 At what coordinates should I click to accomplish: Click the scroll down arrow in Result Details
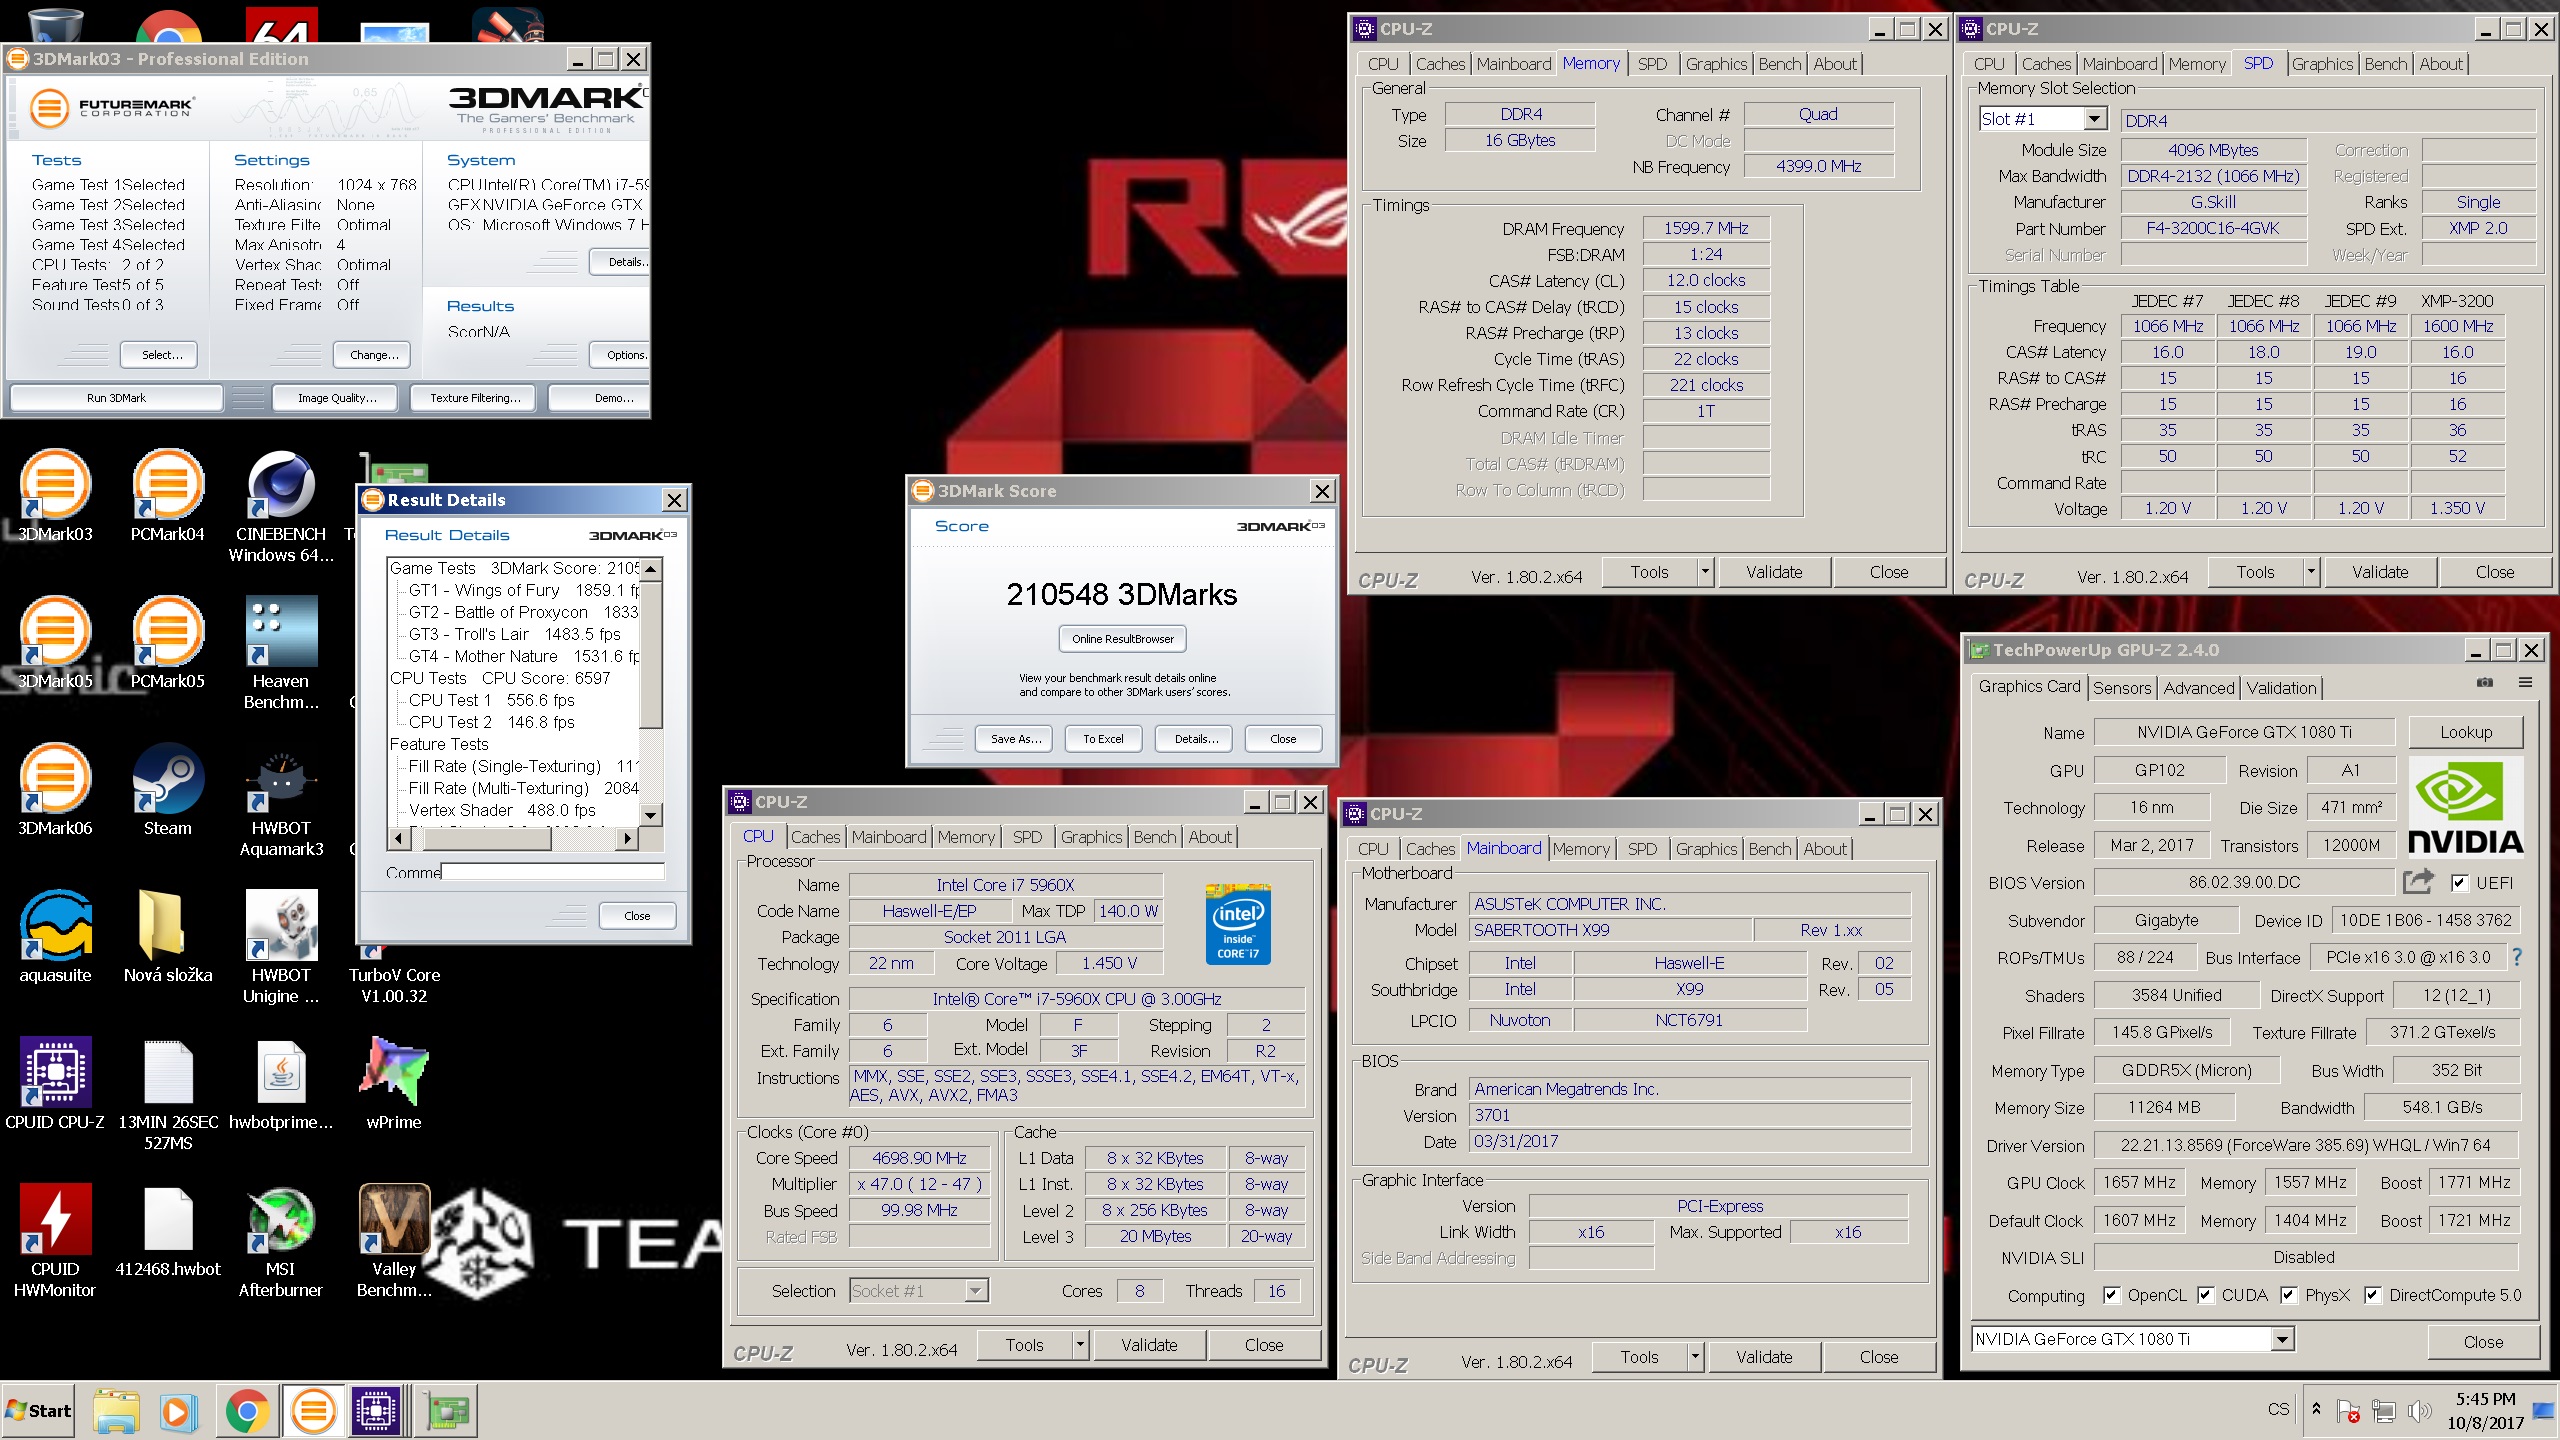(651, 815)
